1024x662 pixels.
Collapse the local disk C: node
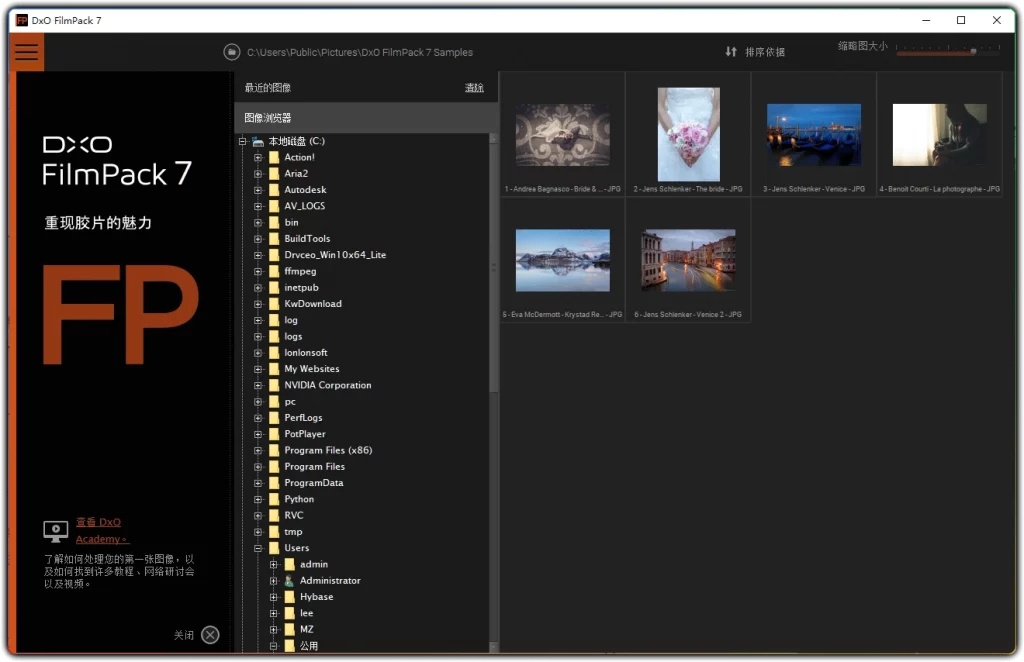(x=243, y=141)
